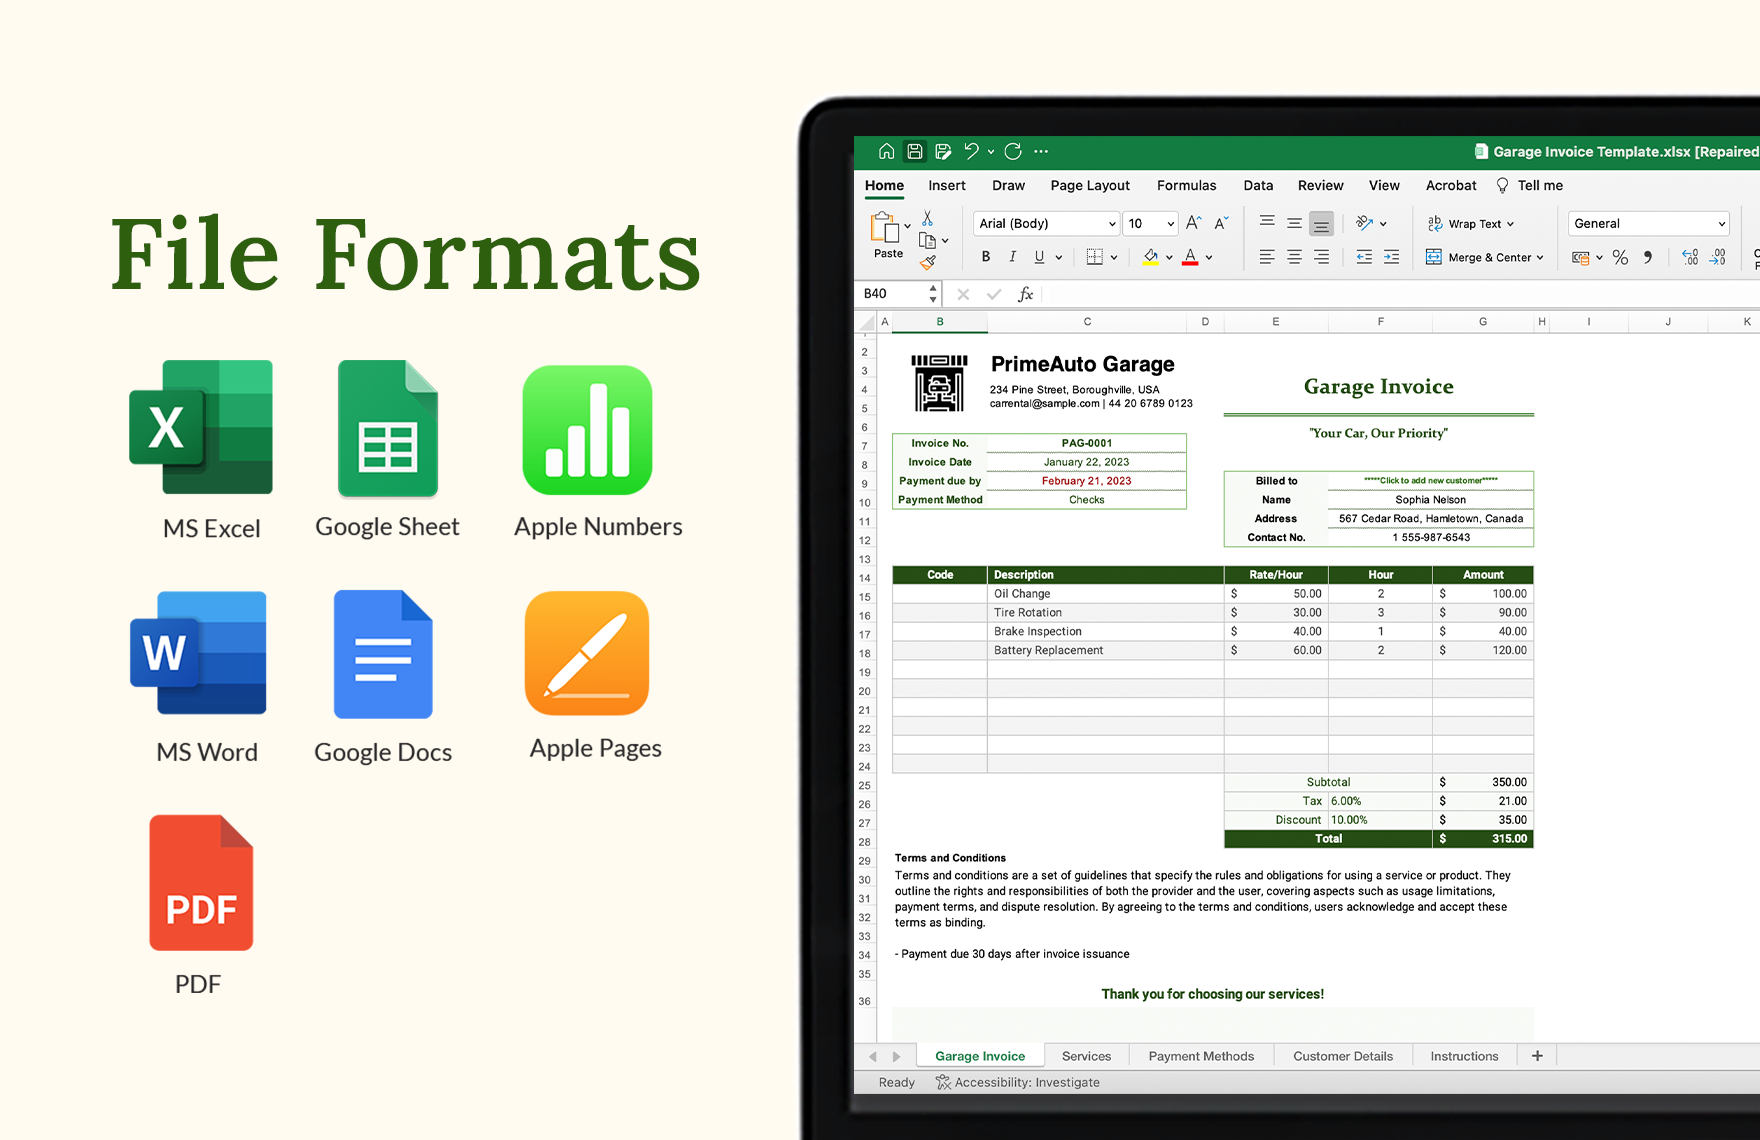Click the Save As pencil-disk icon
The image size is (1760, 1140).
pos(942,151)
